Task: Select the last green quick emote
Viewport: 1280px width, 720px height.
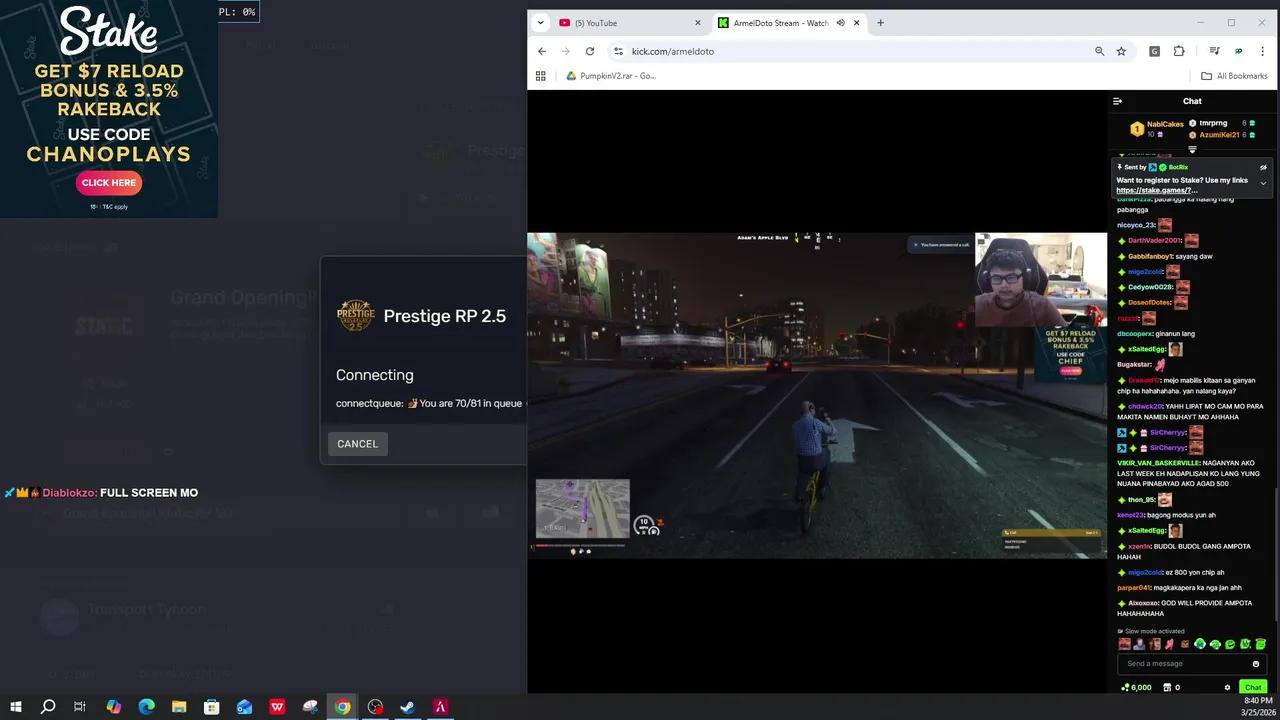Action: pyautogui.click(x=1260, y=645)
